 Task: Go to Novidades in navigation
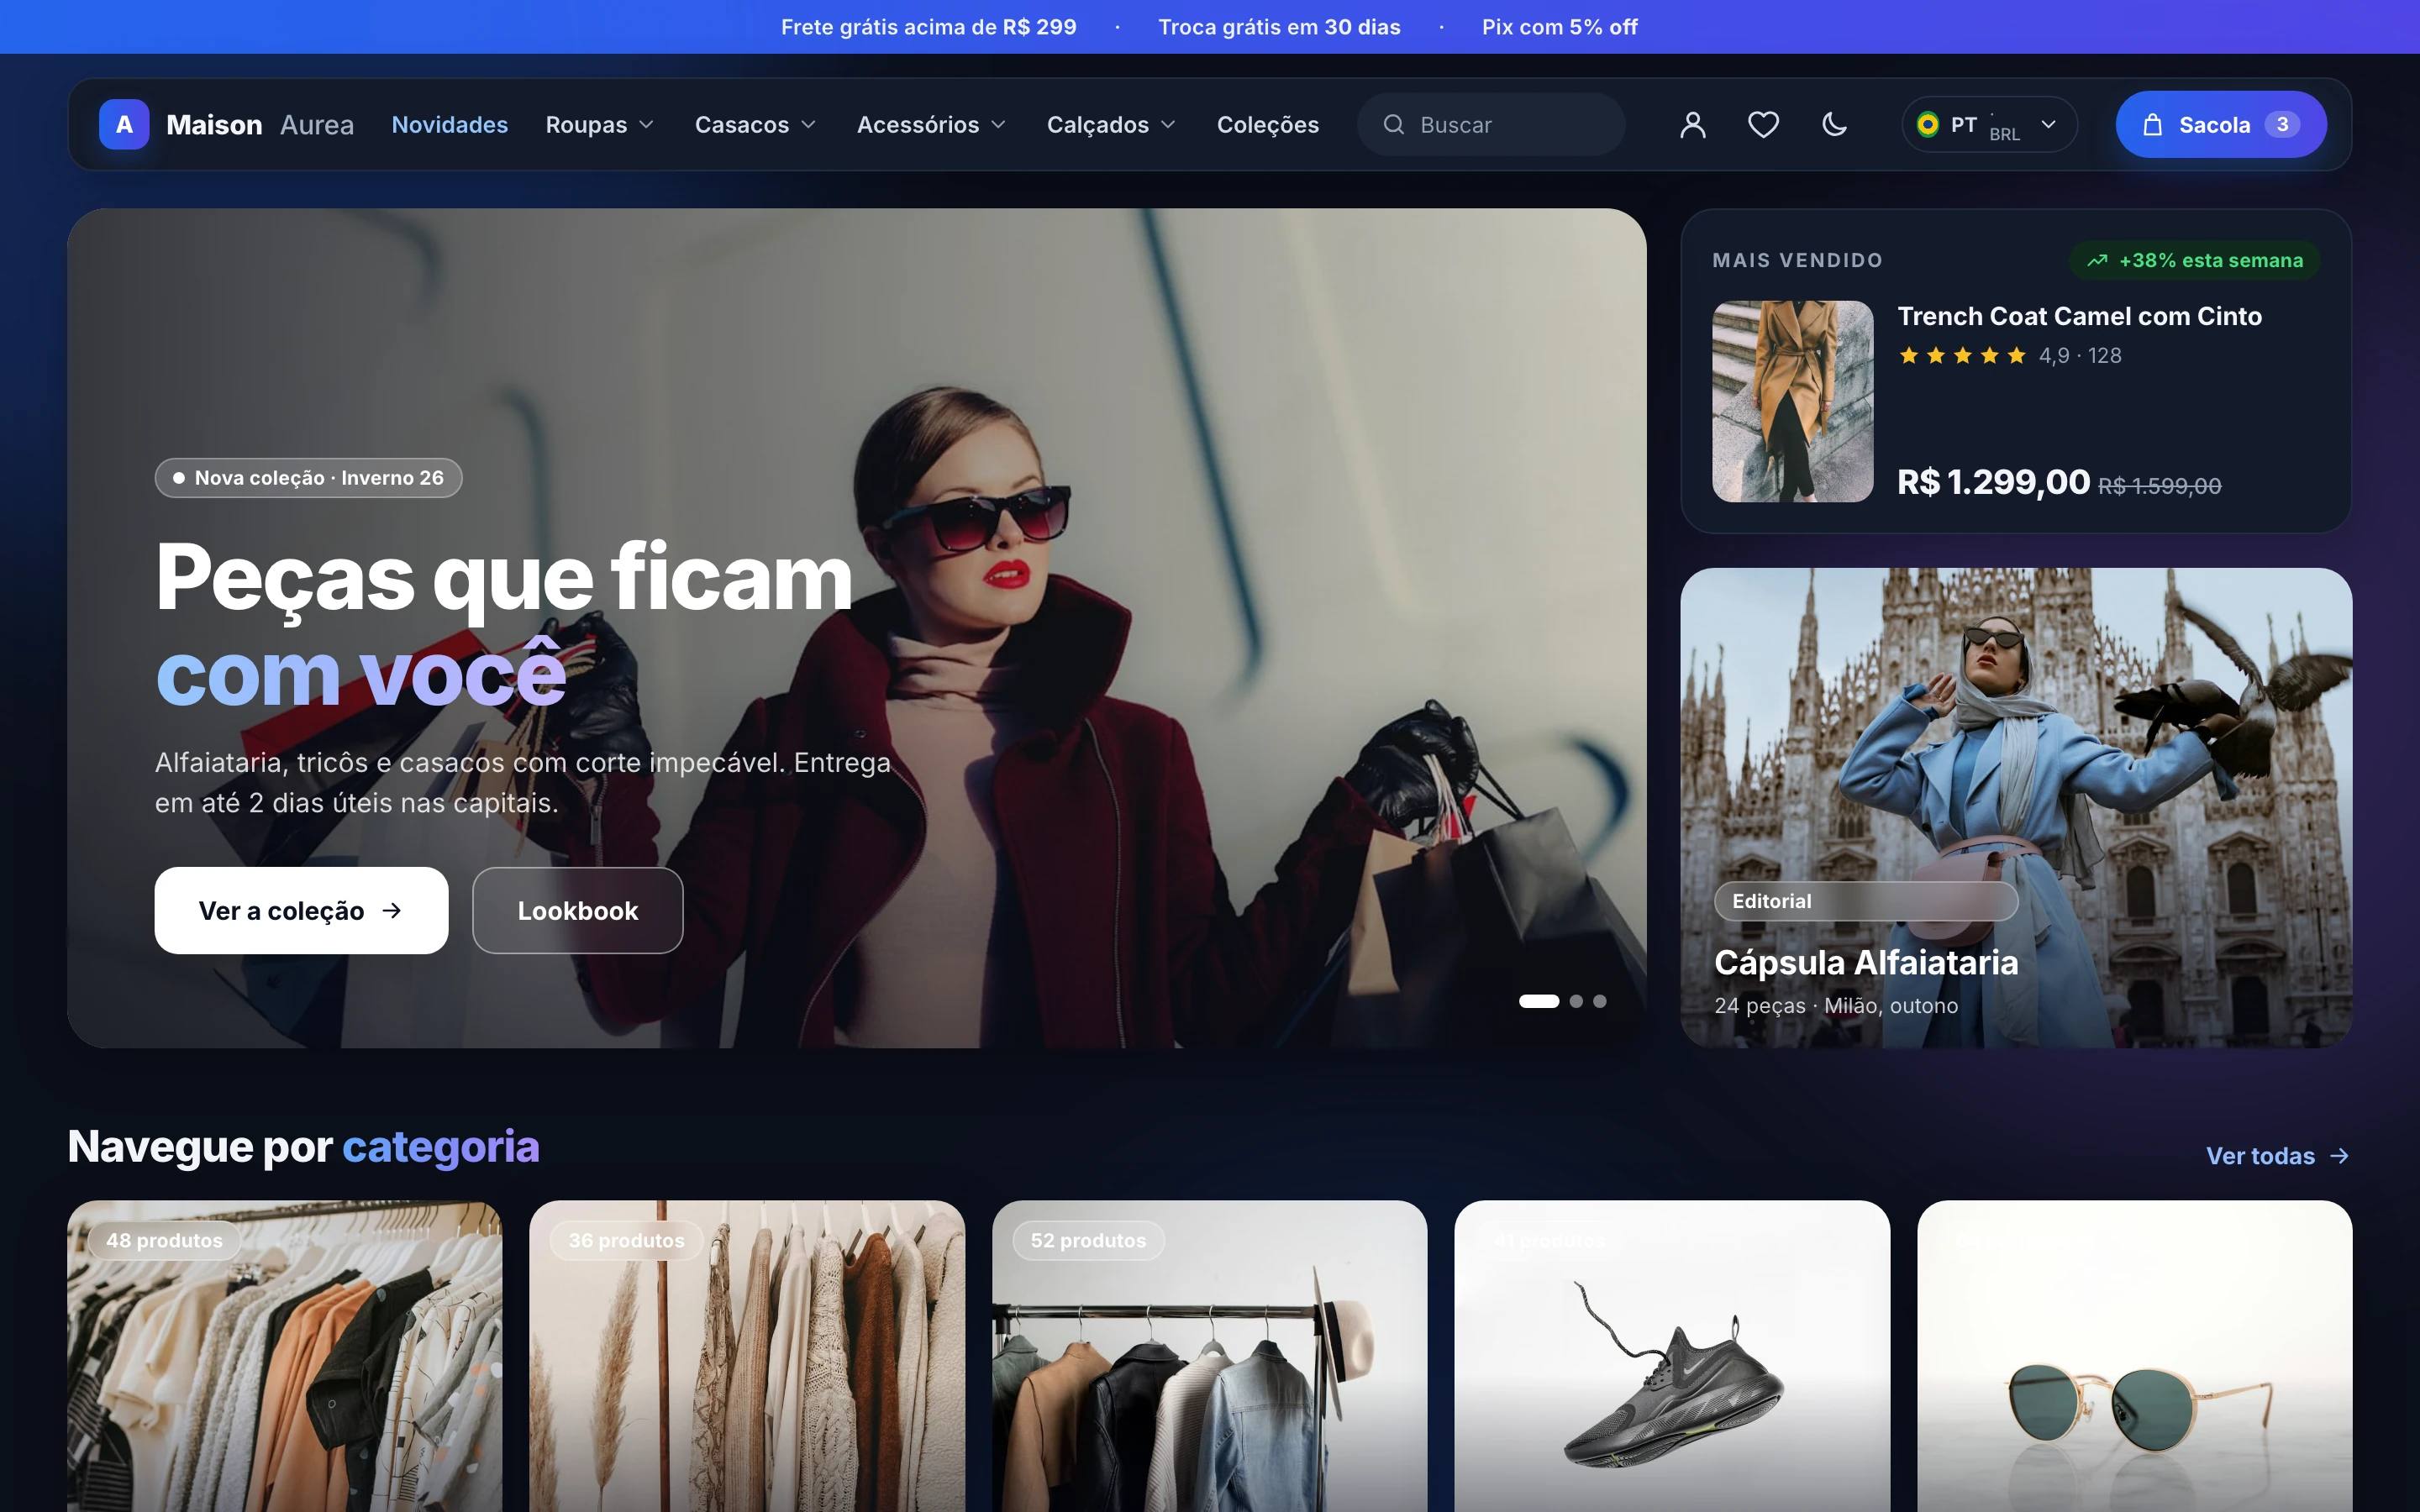pos(450,125)
